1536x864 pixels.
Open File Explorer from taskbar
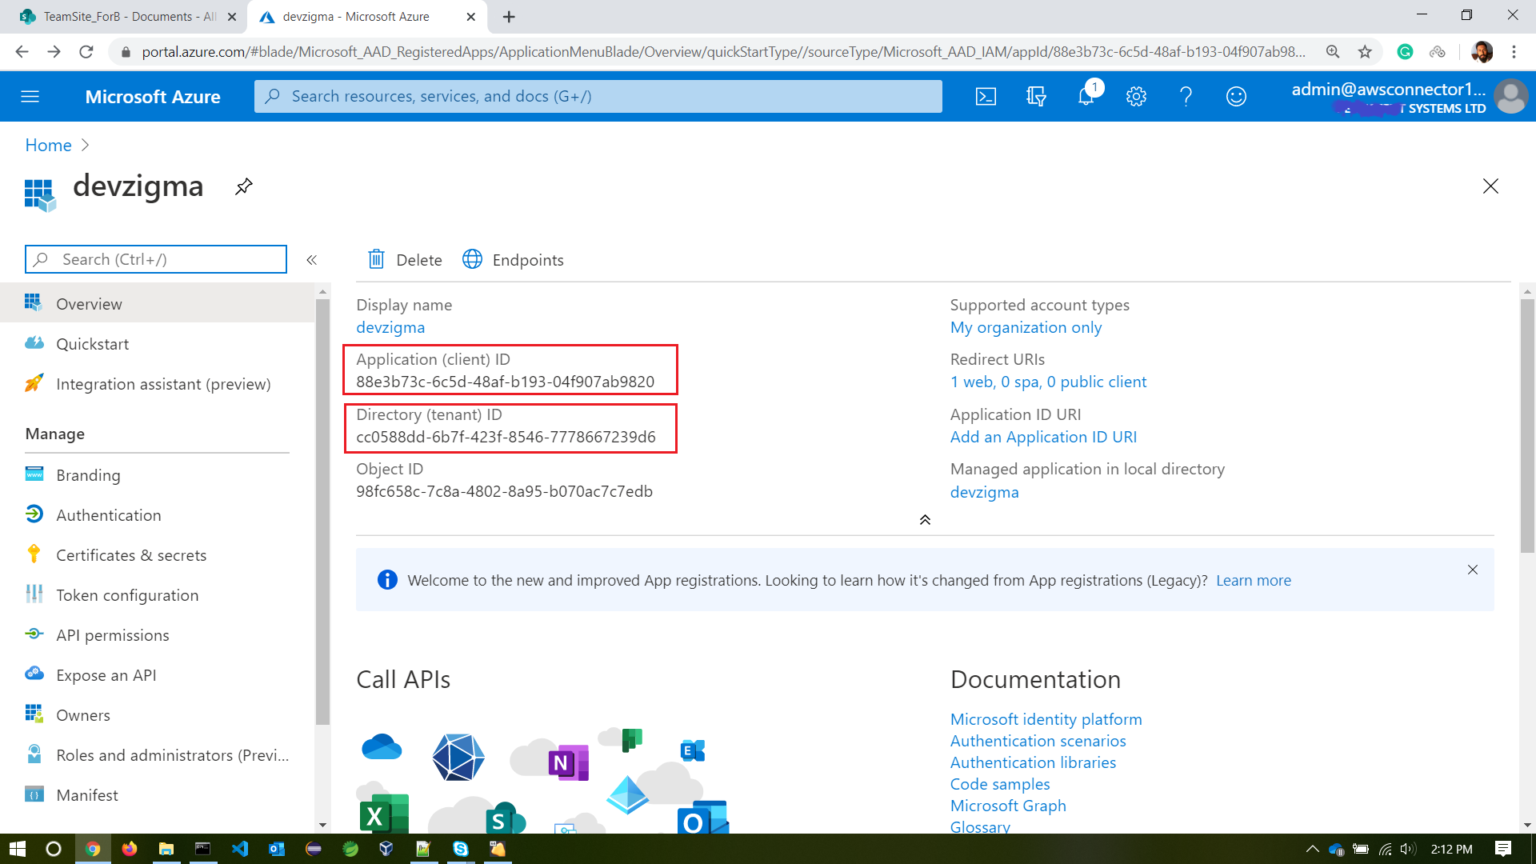point(166,849)
